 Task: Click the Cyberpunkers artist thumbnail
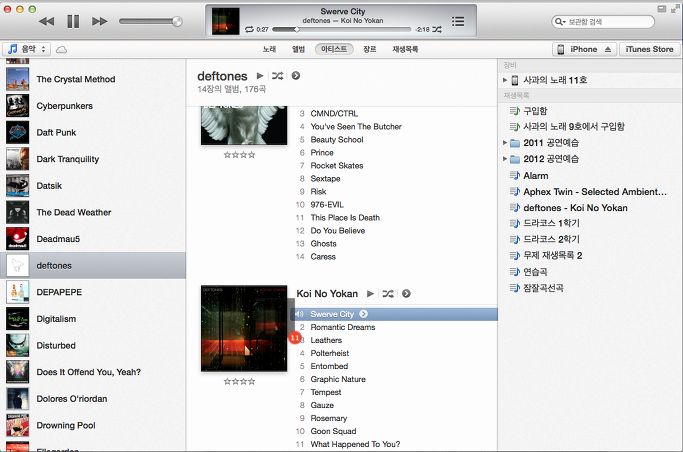[17, 106]
